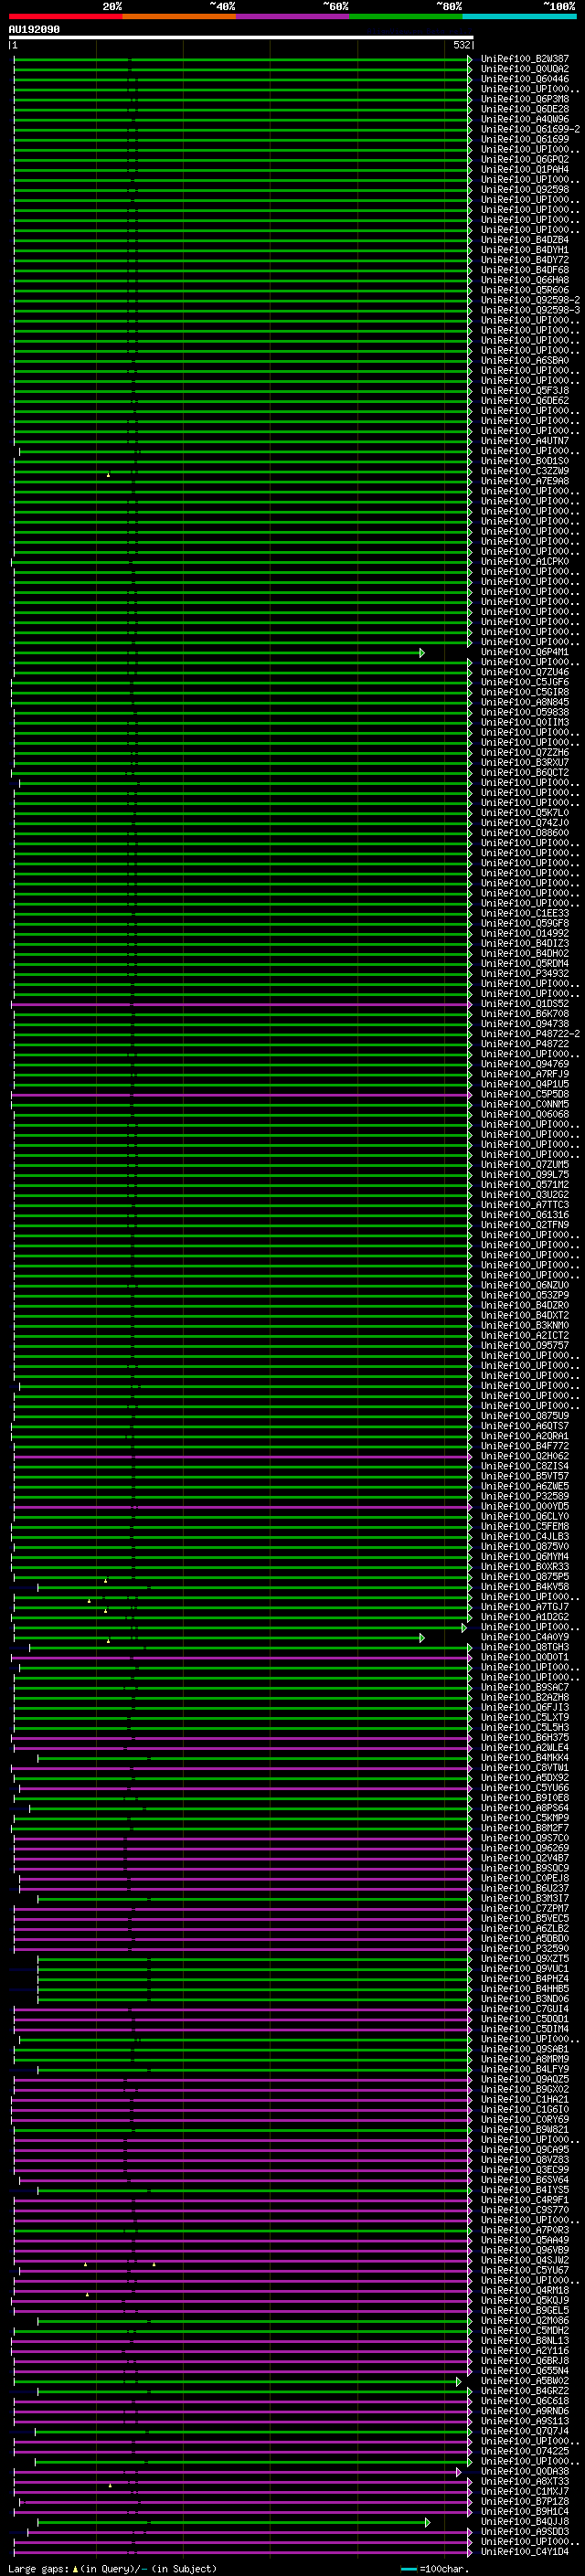Select the UniRef100_Q1PAH4 entry
The image size is (585, 2576).
tap(524, 170)
